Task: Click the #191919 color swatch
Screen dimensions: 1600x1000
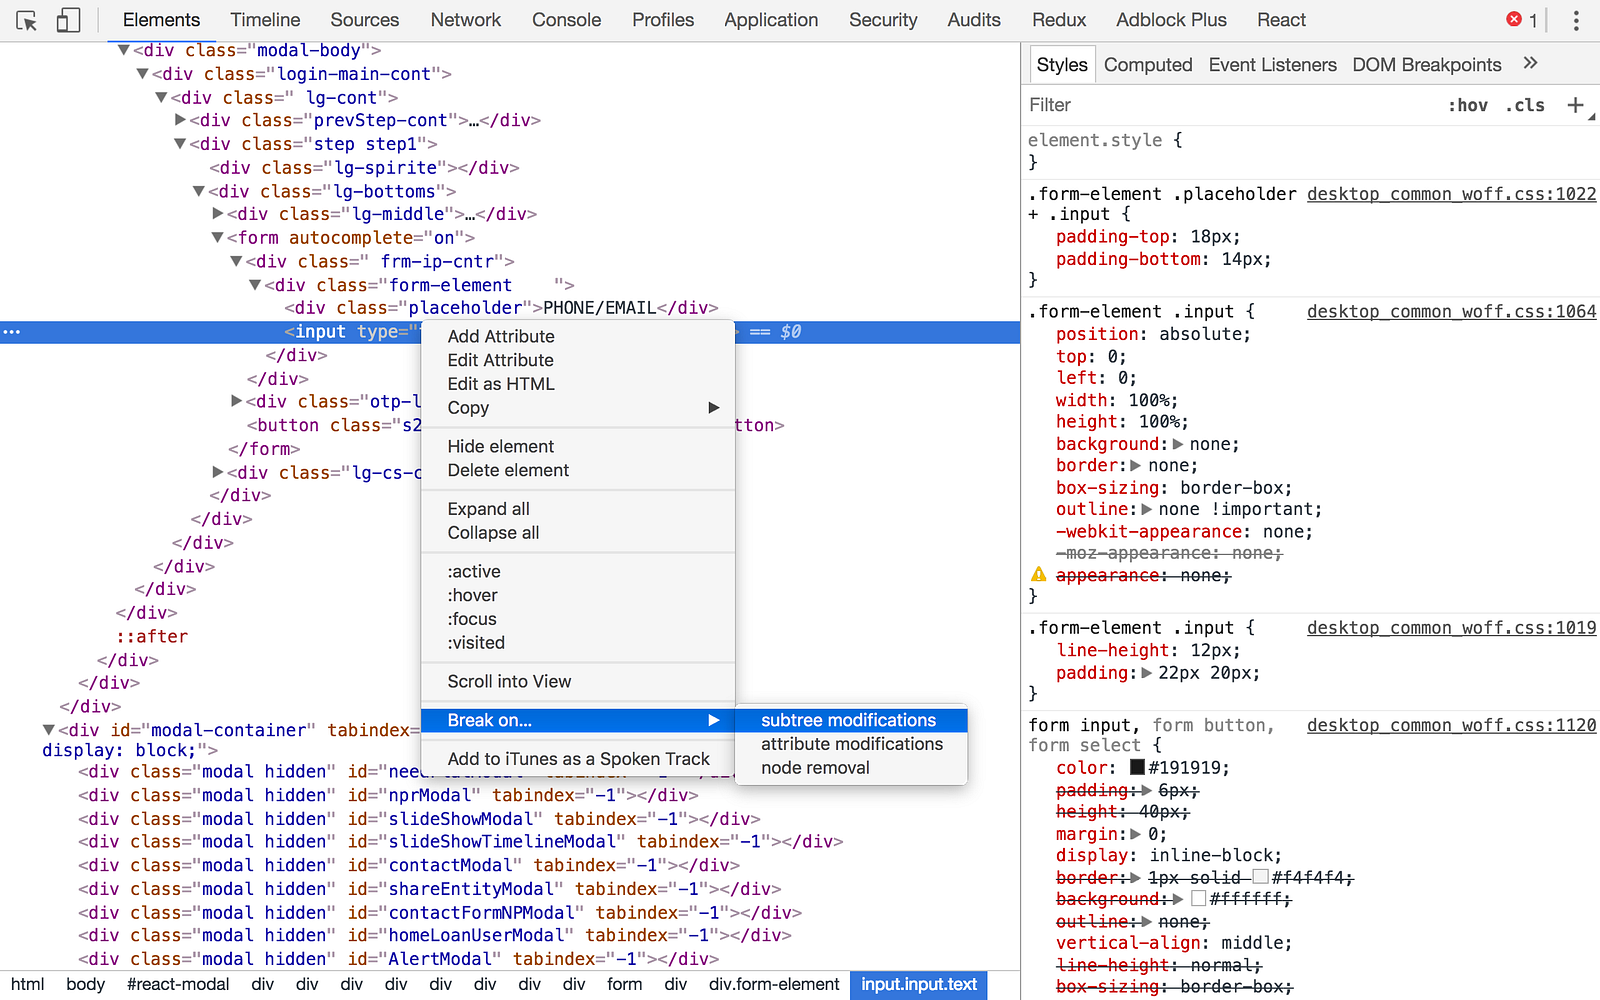Action: tap(1137, 768)
